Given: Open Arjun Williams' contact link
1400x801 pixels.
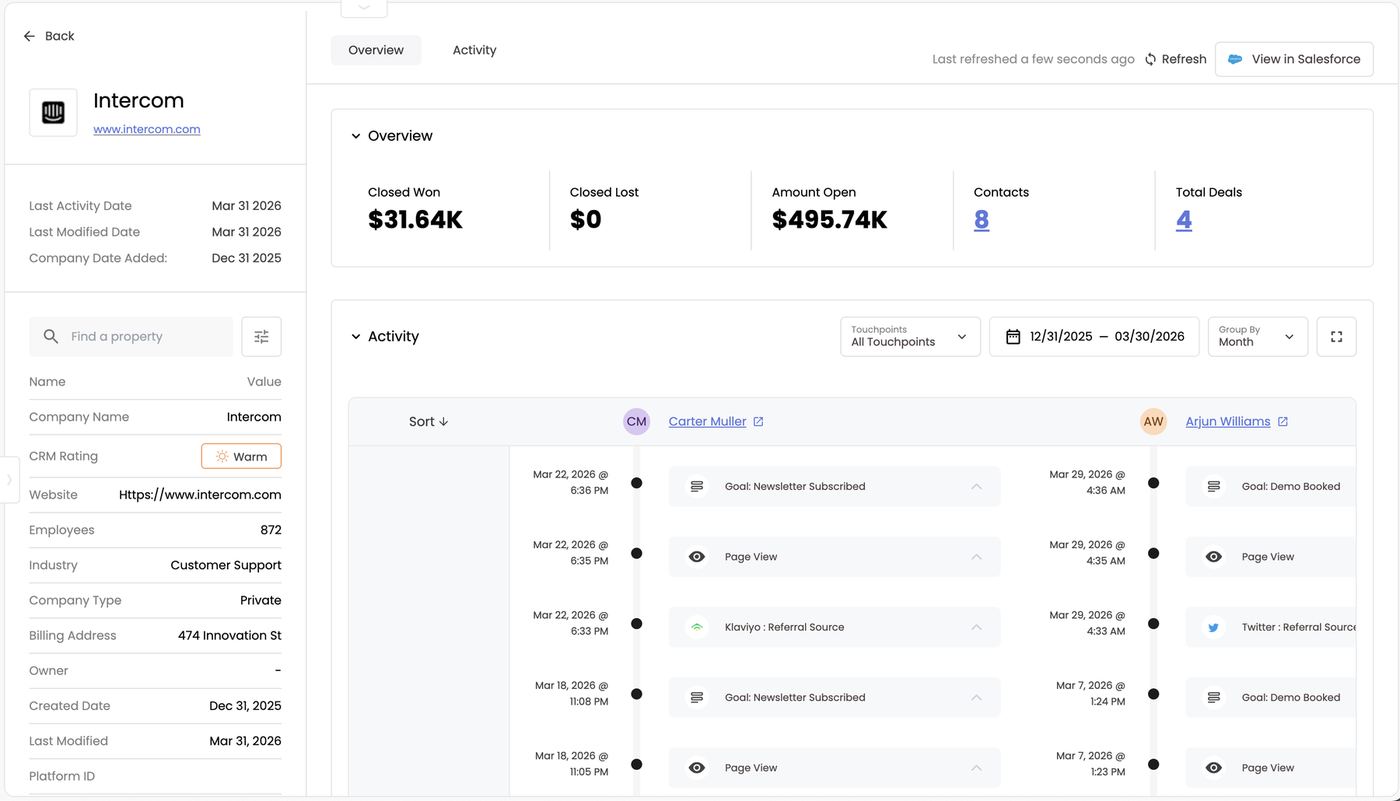Looking at the screenshot, I should [x=1228, y=422].
